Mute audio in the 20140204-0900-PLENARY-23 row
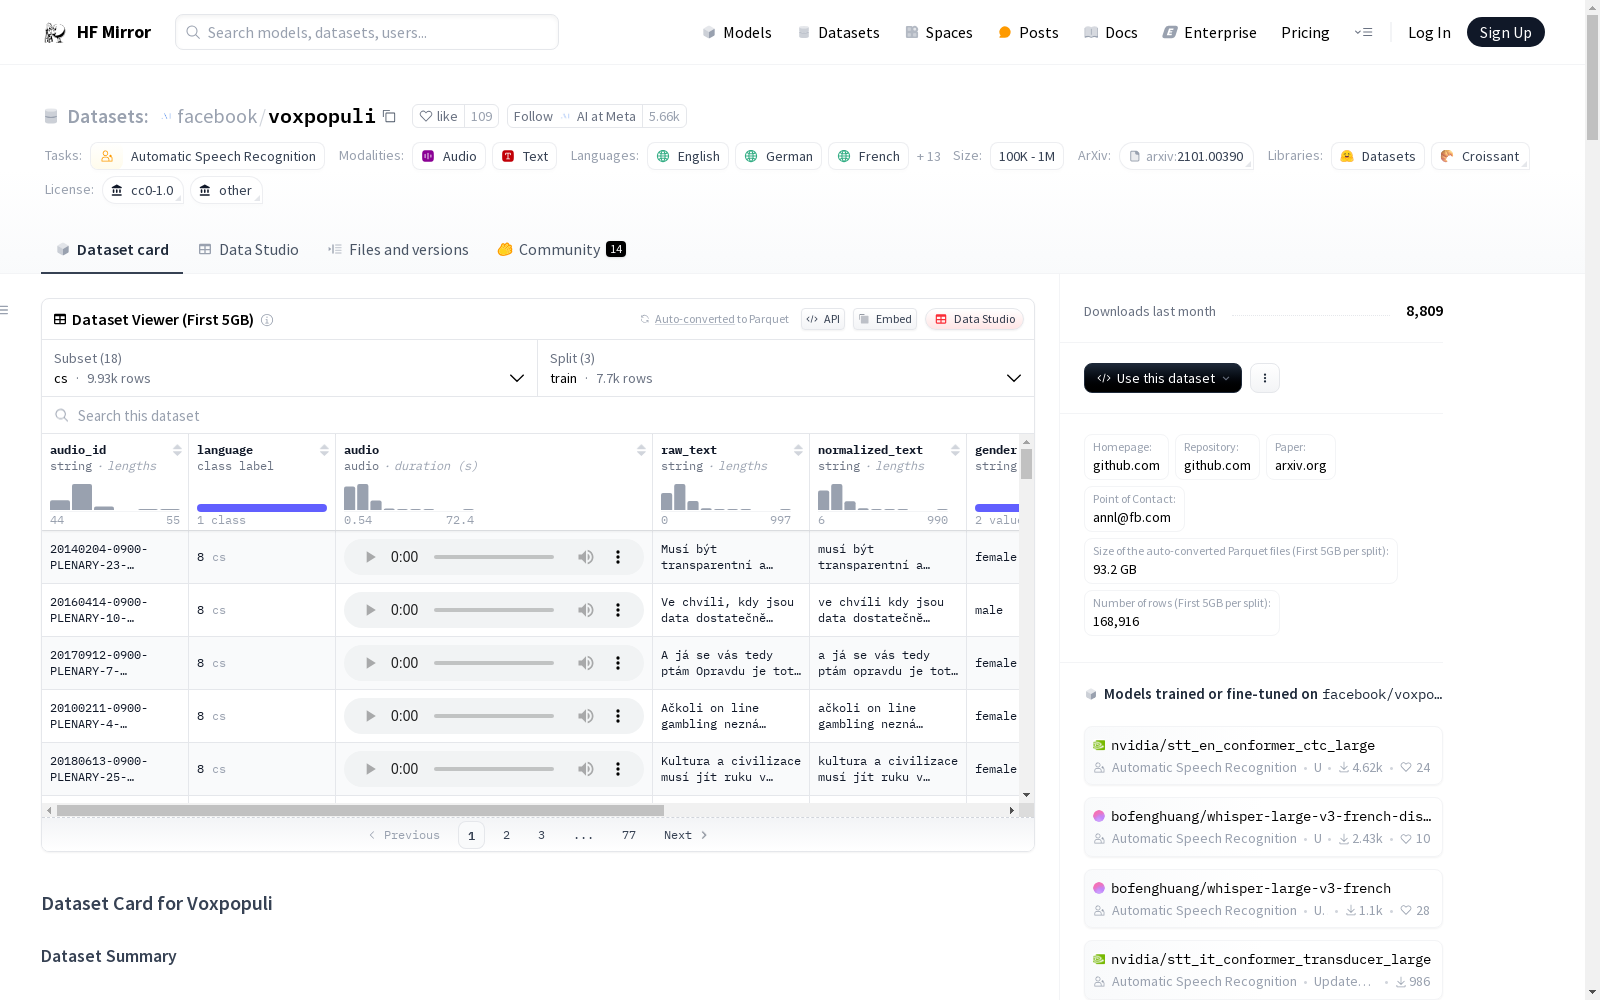 tap(586, 557)
